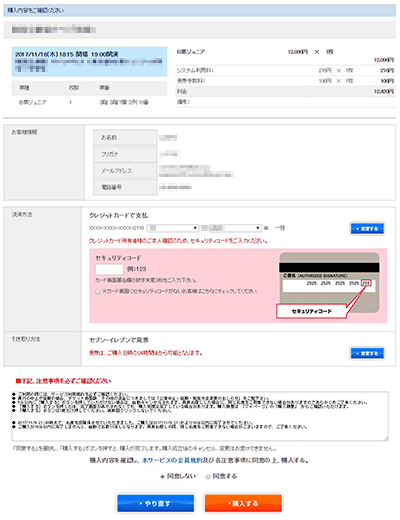Click 変更する button for payment method
Screen dimensions: 400x520
click(367, 229)
